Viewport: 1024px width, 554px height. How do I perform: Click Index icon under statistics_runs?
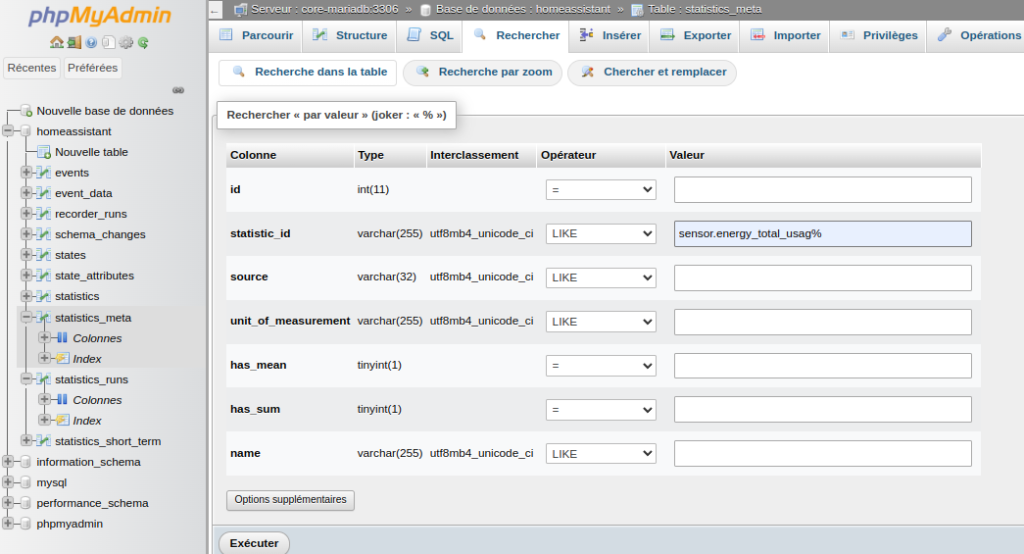[62, 420]
